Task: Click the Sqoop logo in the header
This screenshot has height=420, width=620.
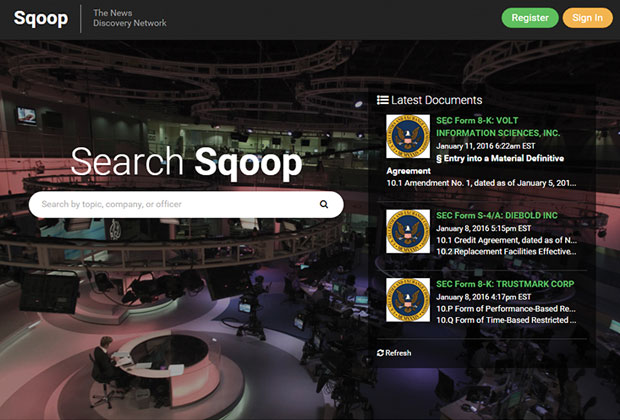Action: [40, 19]
